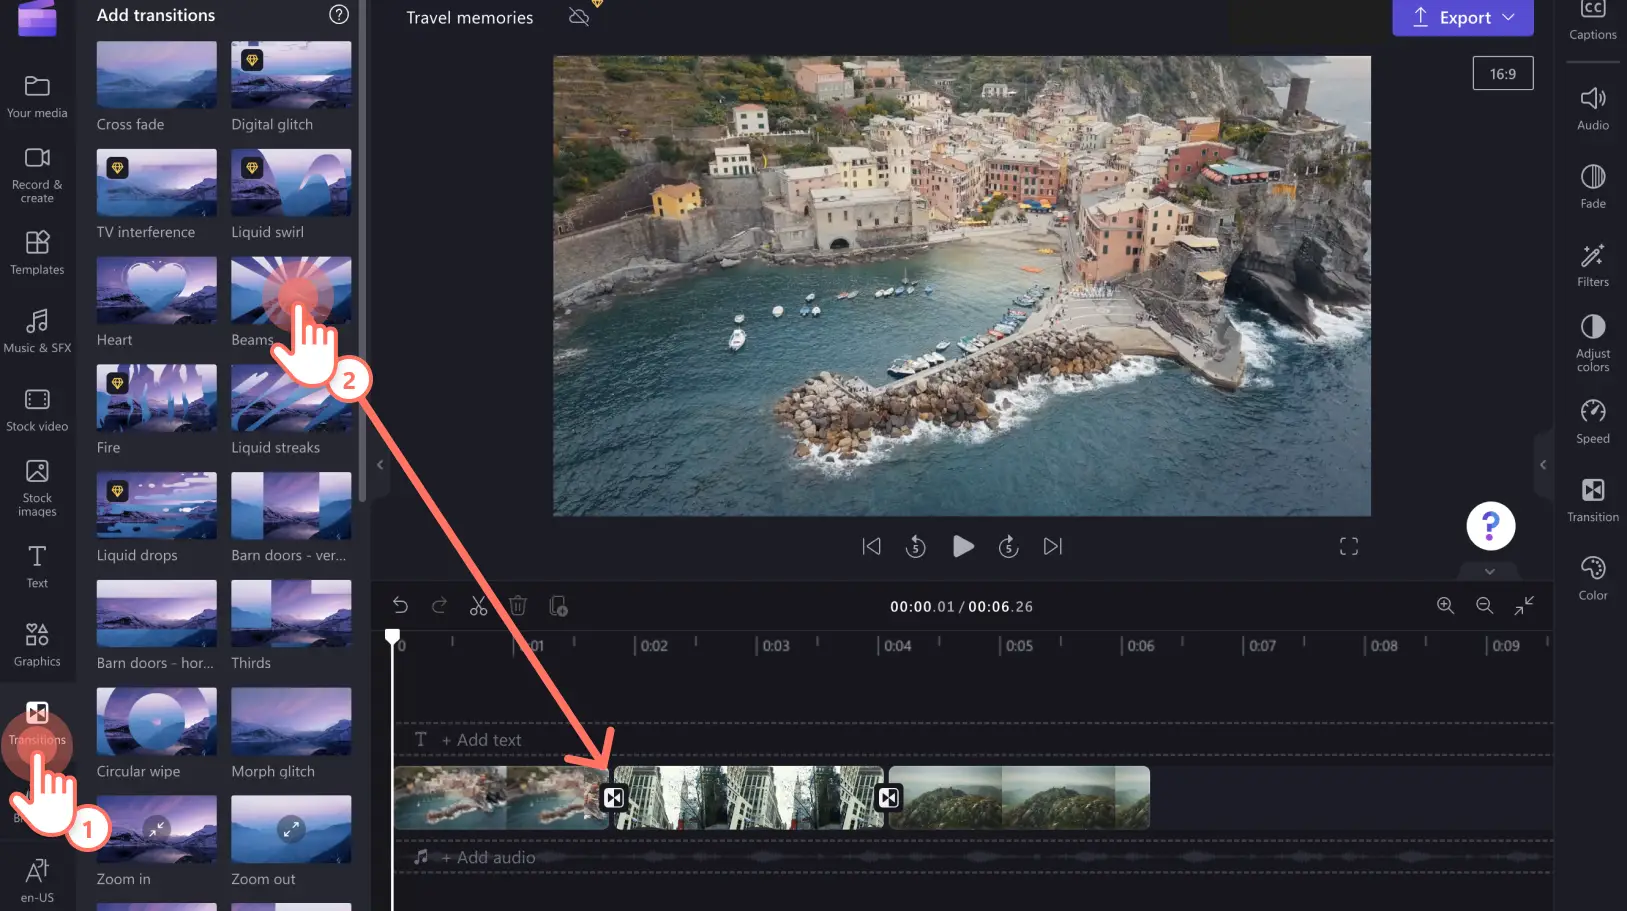Click the cloud sync-off icon
The image size is (1627, 911).
[579, 17]
